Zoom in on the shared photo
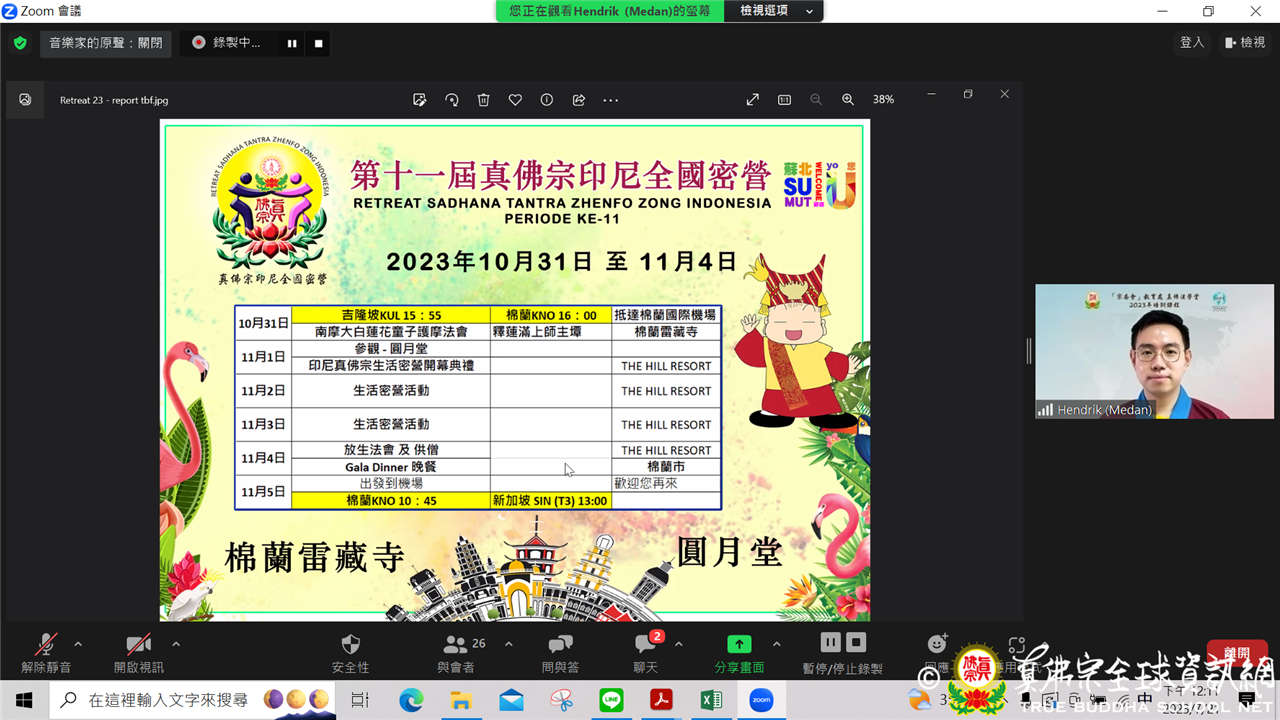1280x720 pixels. click(x=848, y=100)
